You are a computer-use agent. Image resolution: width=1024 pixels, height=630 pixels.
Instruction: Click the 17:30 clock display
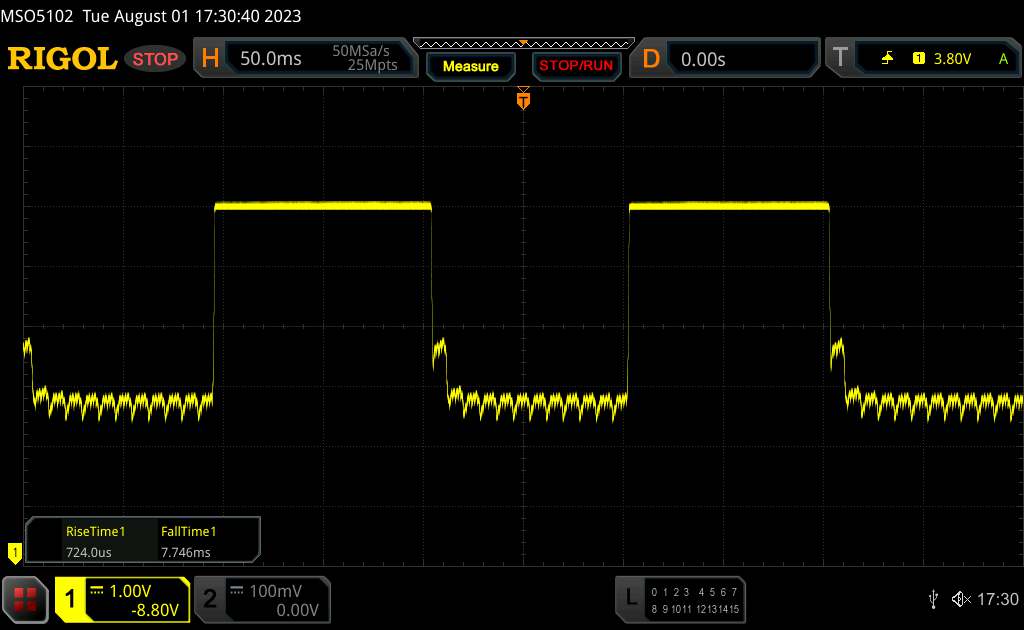pyautogui.click(x=997, y=599)
